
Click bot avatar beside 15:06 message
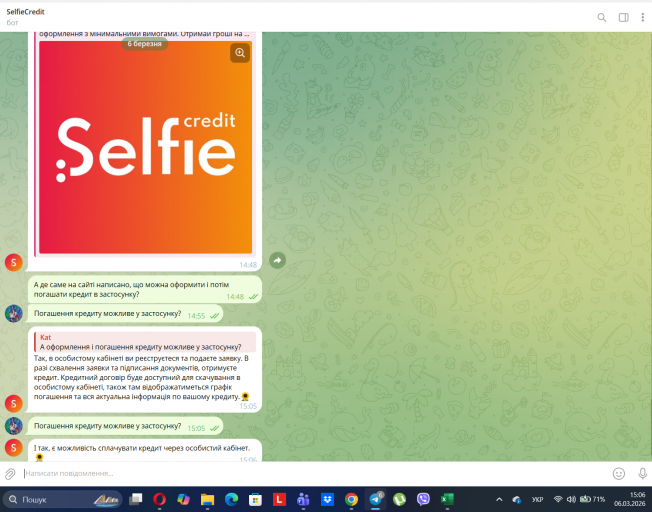coord(13,448)
